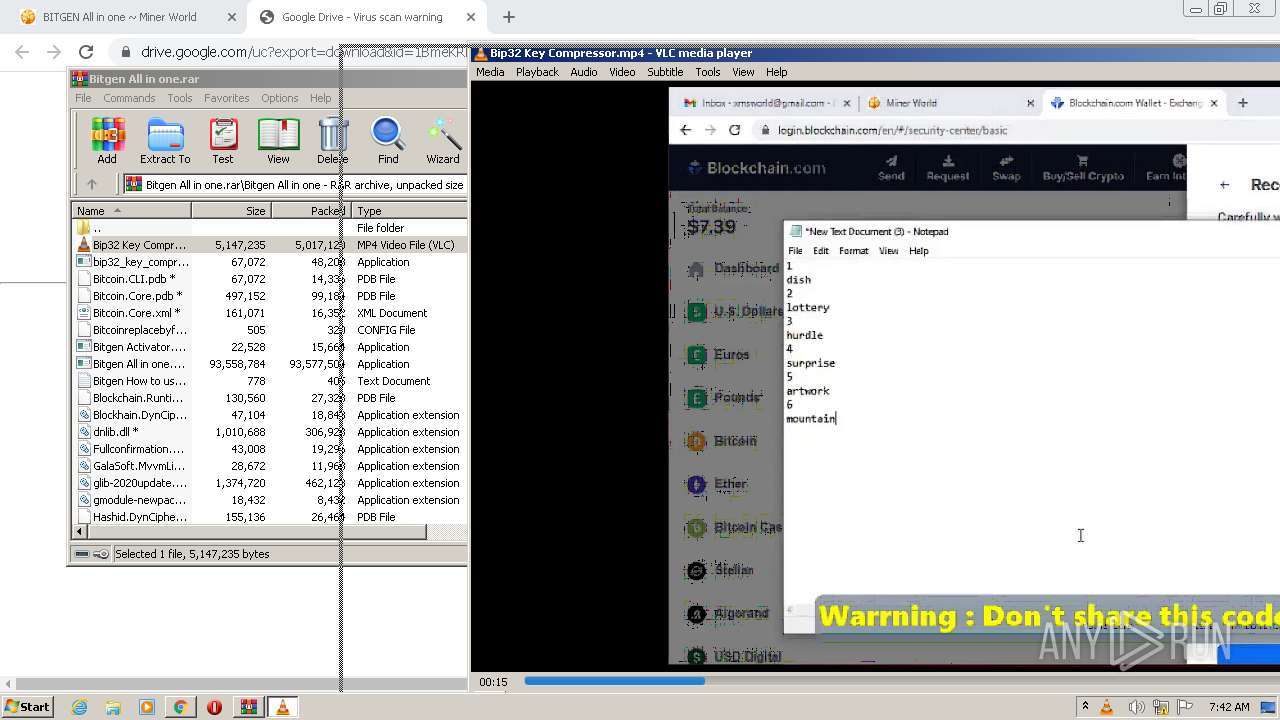
Task: Sort file list by Name column
Action: tap(131, 211)
